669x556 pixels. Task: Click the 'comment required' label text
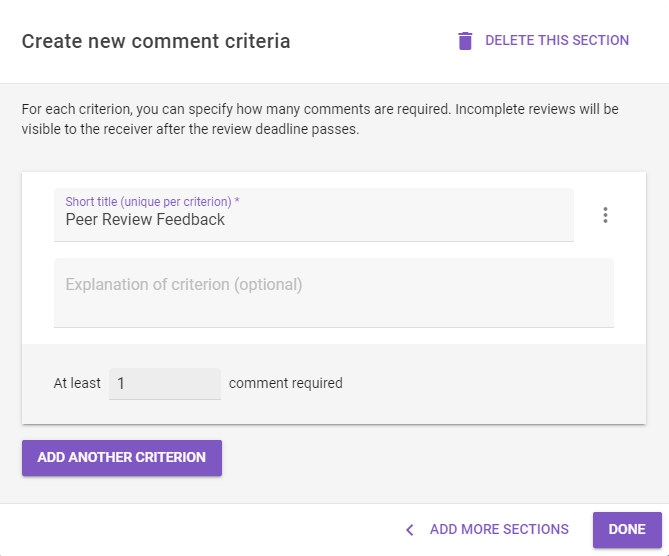click(285, 383)
